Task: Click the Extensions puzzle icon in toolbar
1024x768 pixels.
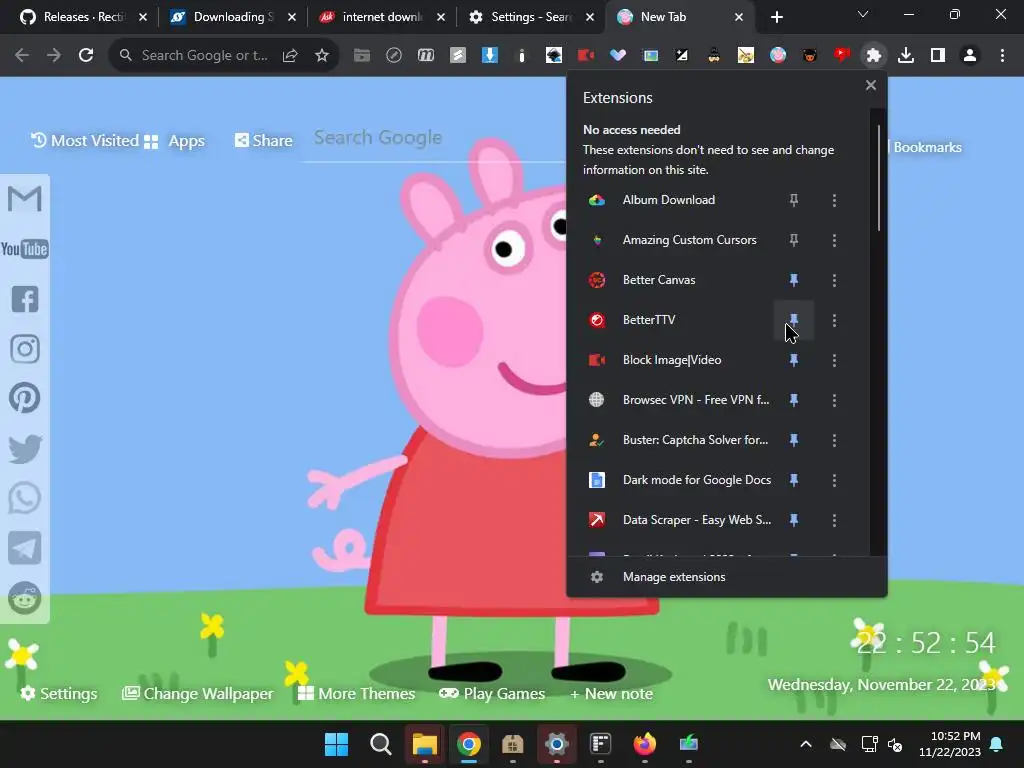Action: 873,56
